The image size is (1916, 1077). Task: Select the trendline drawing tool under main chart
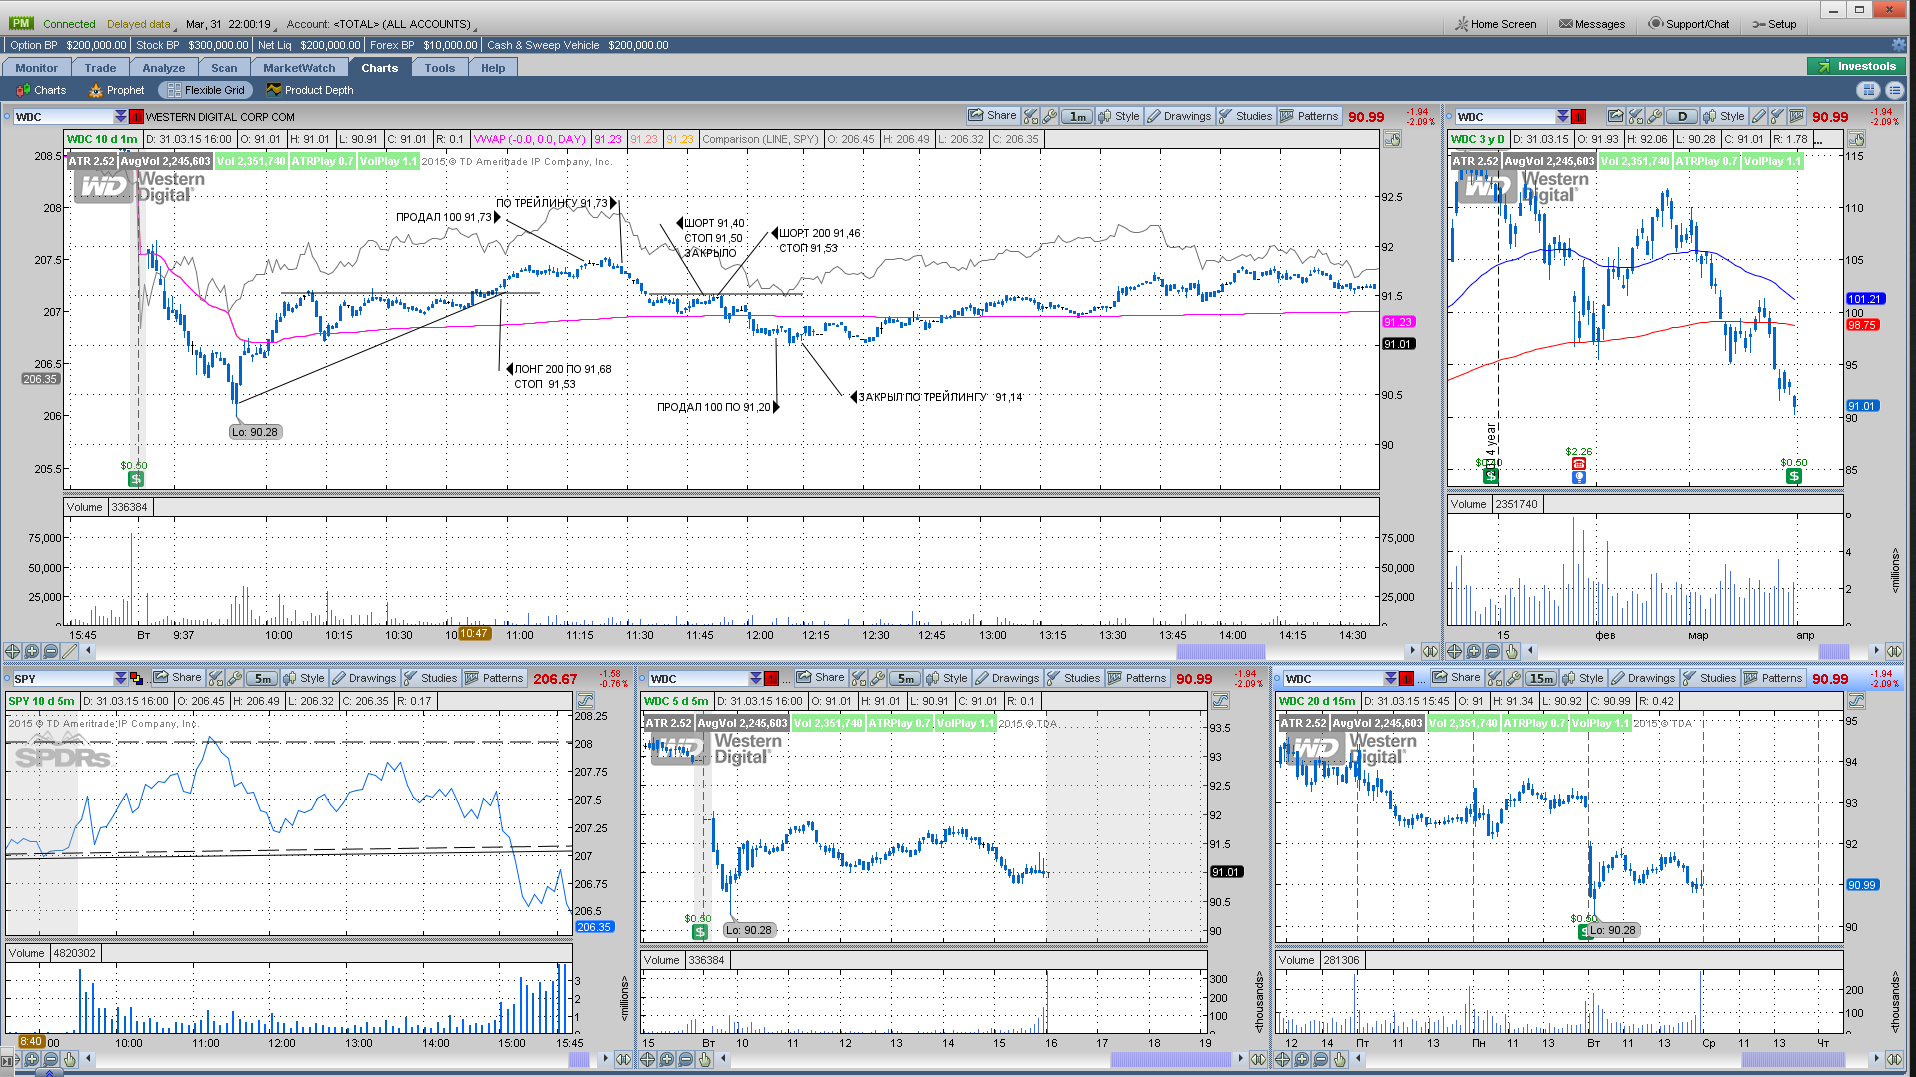pyautogui.click(x=69, y=651)
